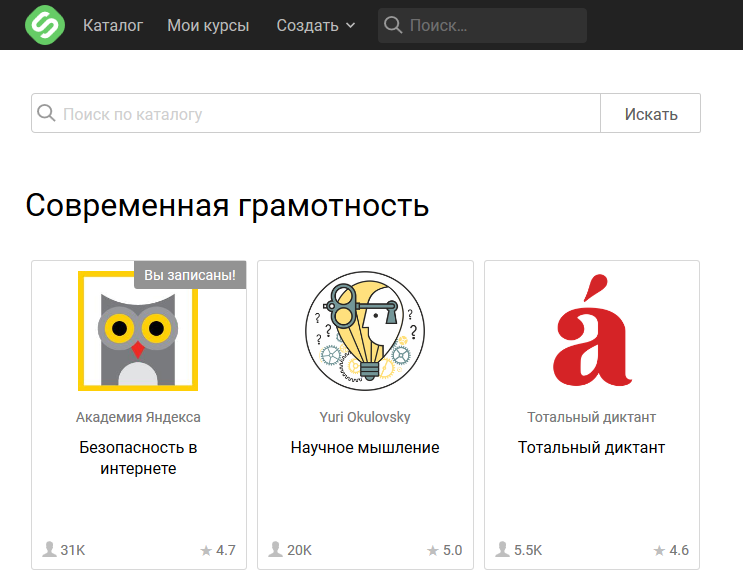Click the Вы записаны! badge
The height and width of the screenshot is (578, 743).
pyautogui.click(x=190, y=275)
